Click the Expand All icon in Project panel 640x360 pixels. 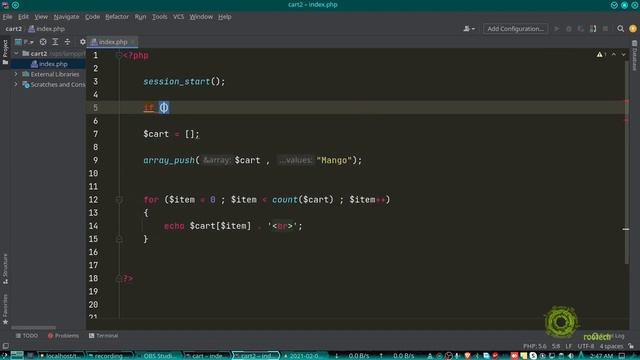click(x=55, y=42)
